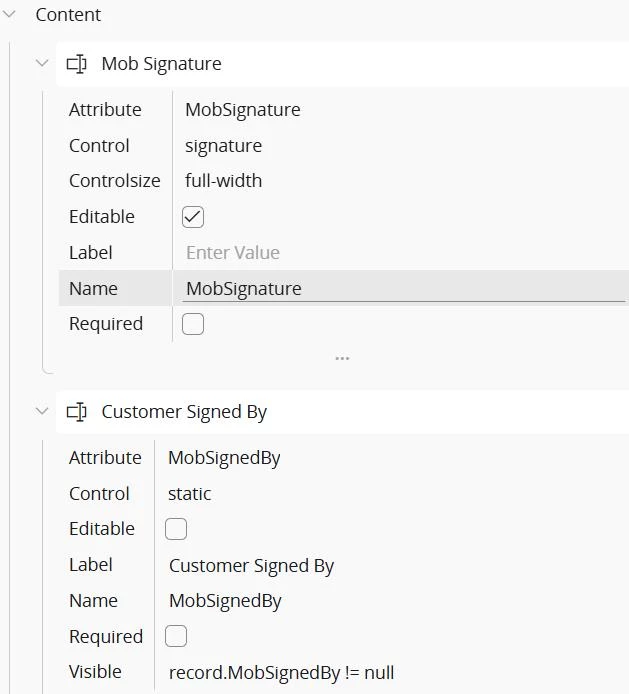Viewport: 629px width, 694px height.
Task: Toggle Editable checkbox for Customer Signed By
Action: [176, 529]
